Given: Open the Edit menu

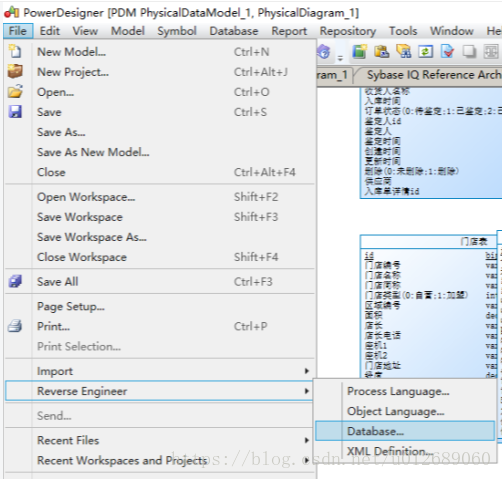Looking at the screenshot, I should tap(50, 31).
